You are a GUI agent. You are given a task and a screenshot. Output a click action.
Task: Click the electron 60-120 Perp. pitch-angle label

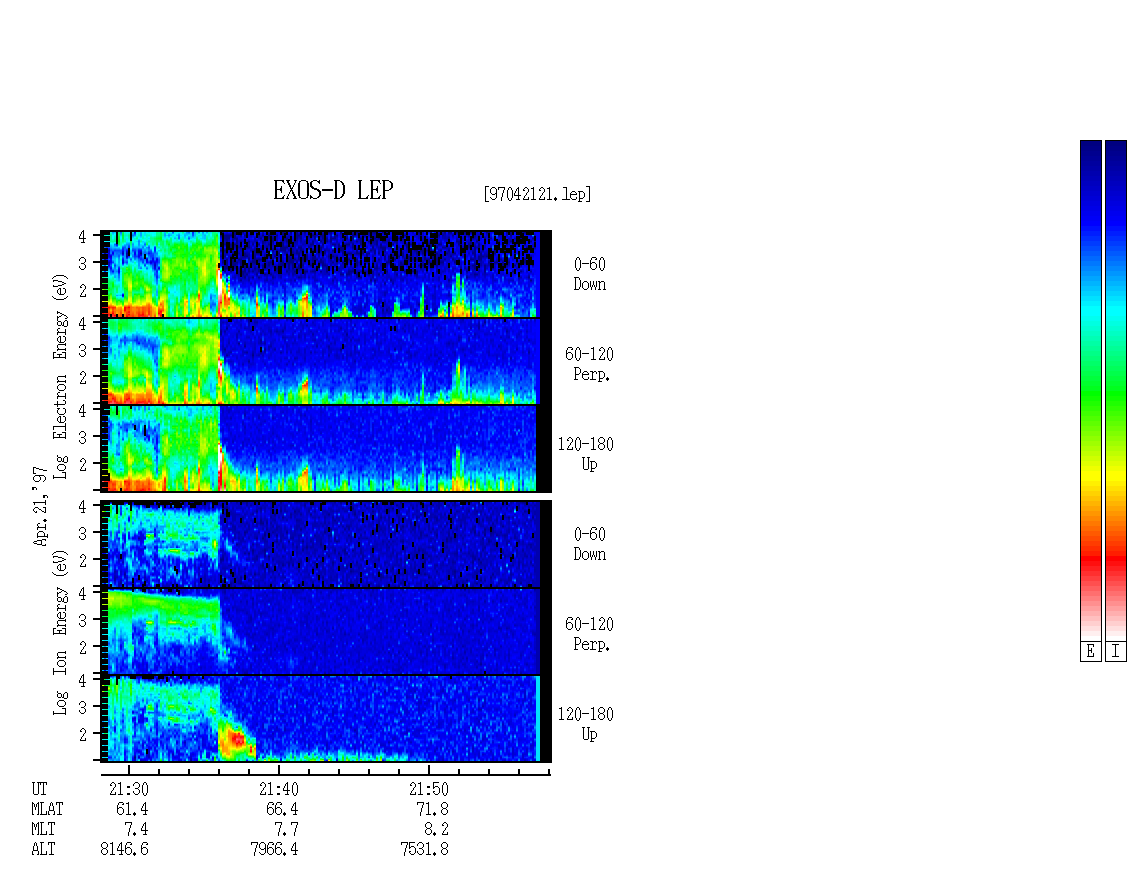590,364
